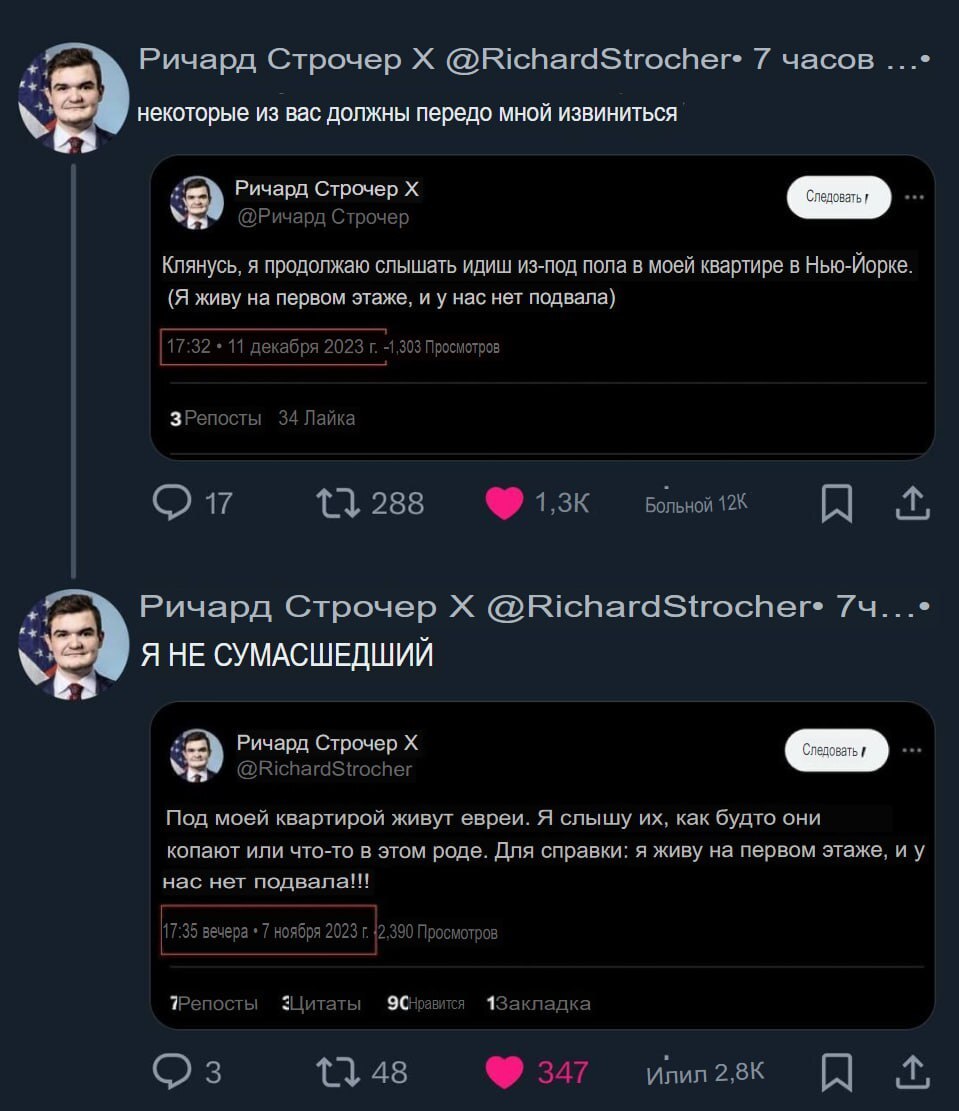
Task: Share the first post via upload icon
Action: [x=911, y=503]
